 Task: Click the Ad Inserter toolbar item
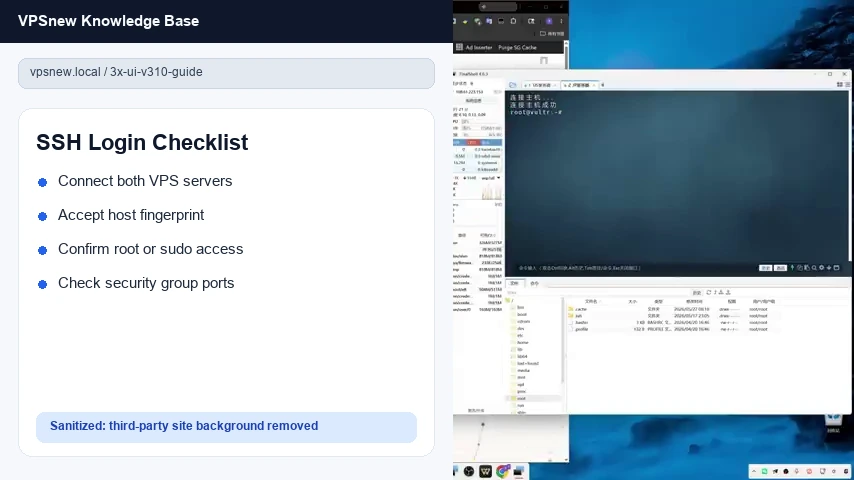[x=474, y=47]
